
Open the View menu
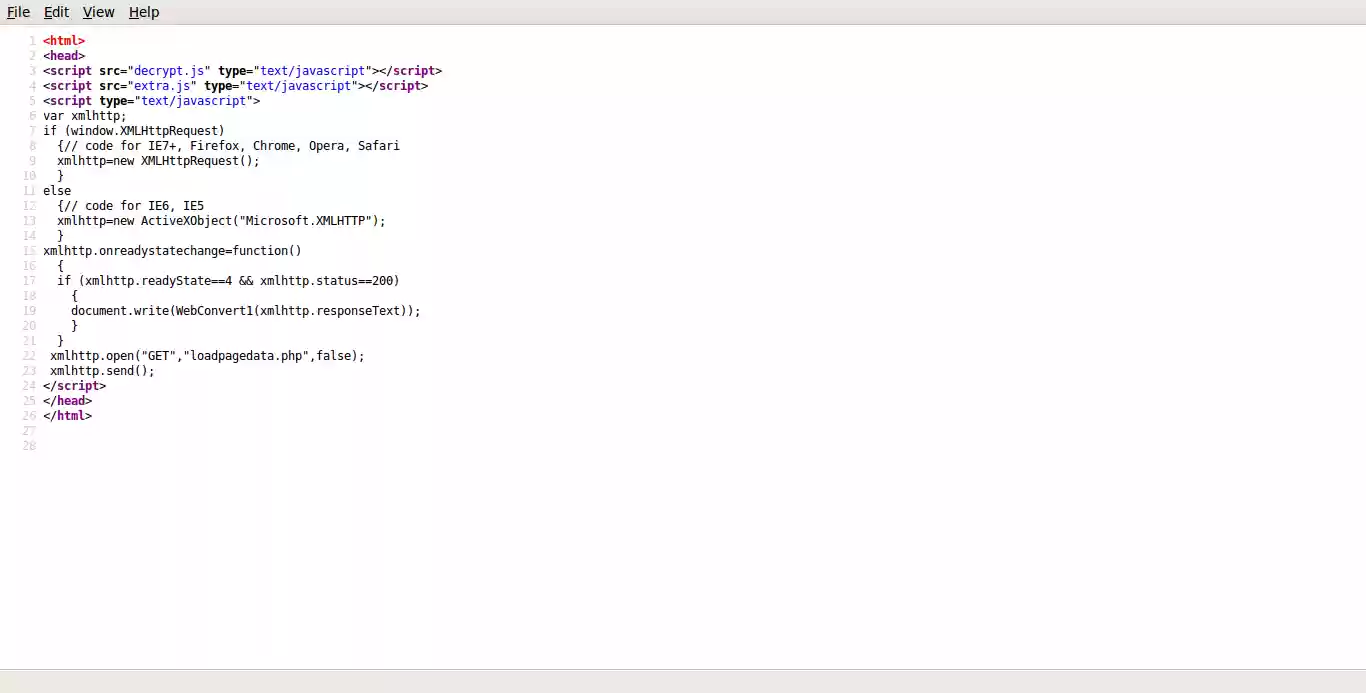(98, 12)
